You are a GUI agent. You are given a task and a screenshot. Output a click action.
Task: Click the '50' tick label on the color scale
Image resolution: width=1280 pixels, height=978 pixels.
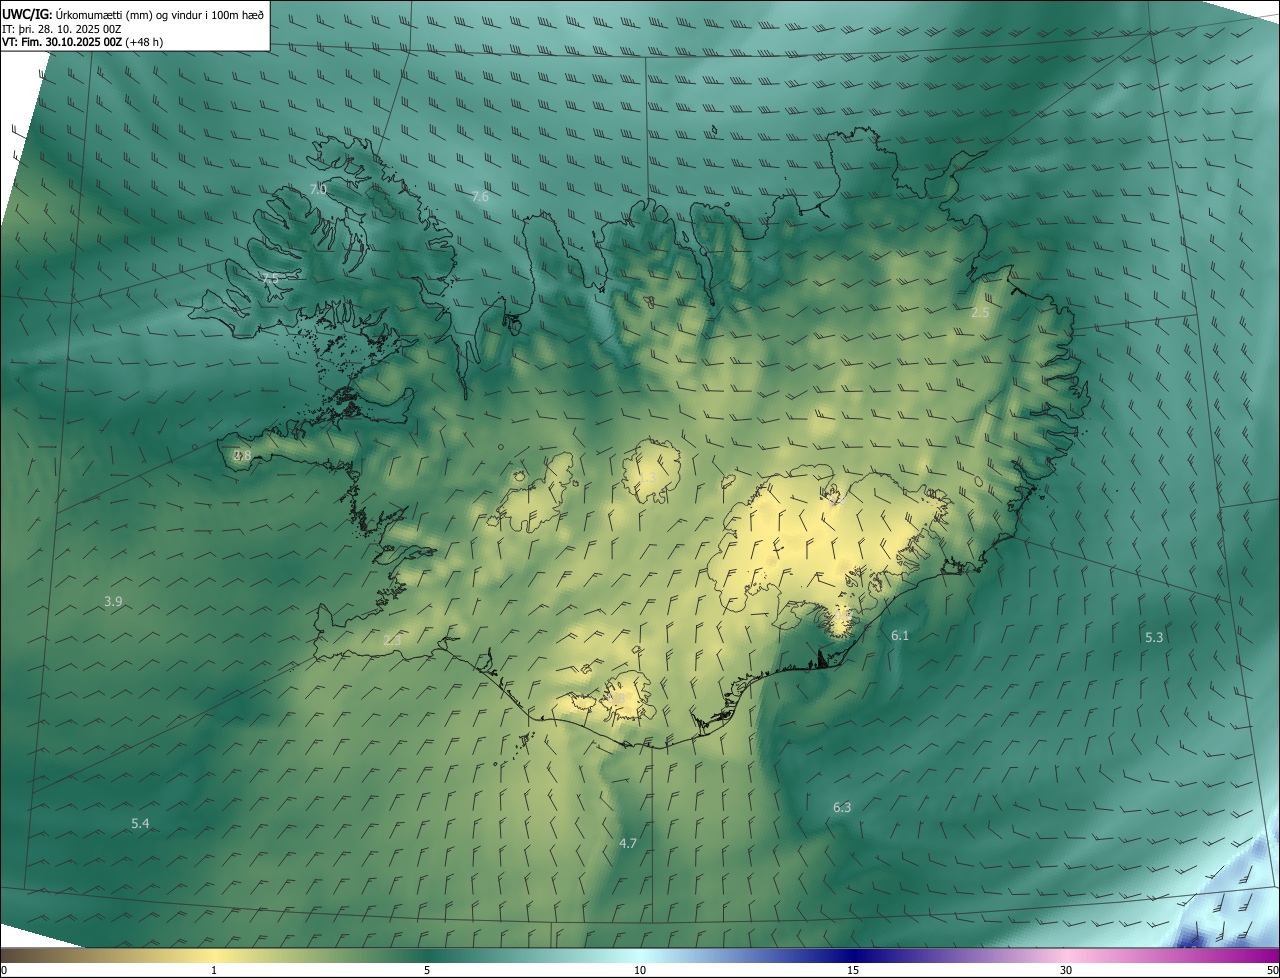tap(1272, 970)
